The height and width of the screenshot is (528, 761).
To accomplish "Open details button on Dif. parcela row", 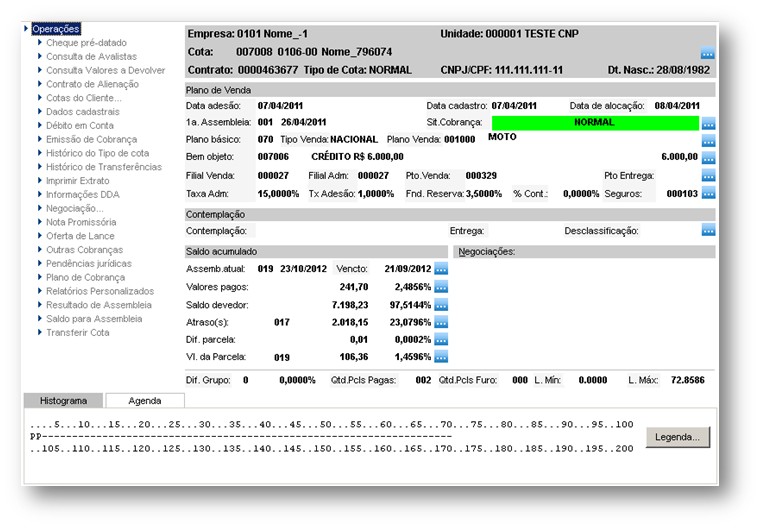I will 441,340.
